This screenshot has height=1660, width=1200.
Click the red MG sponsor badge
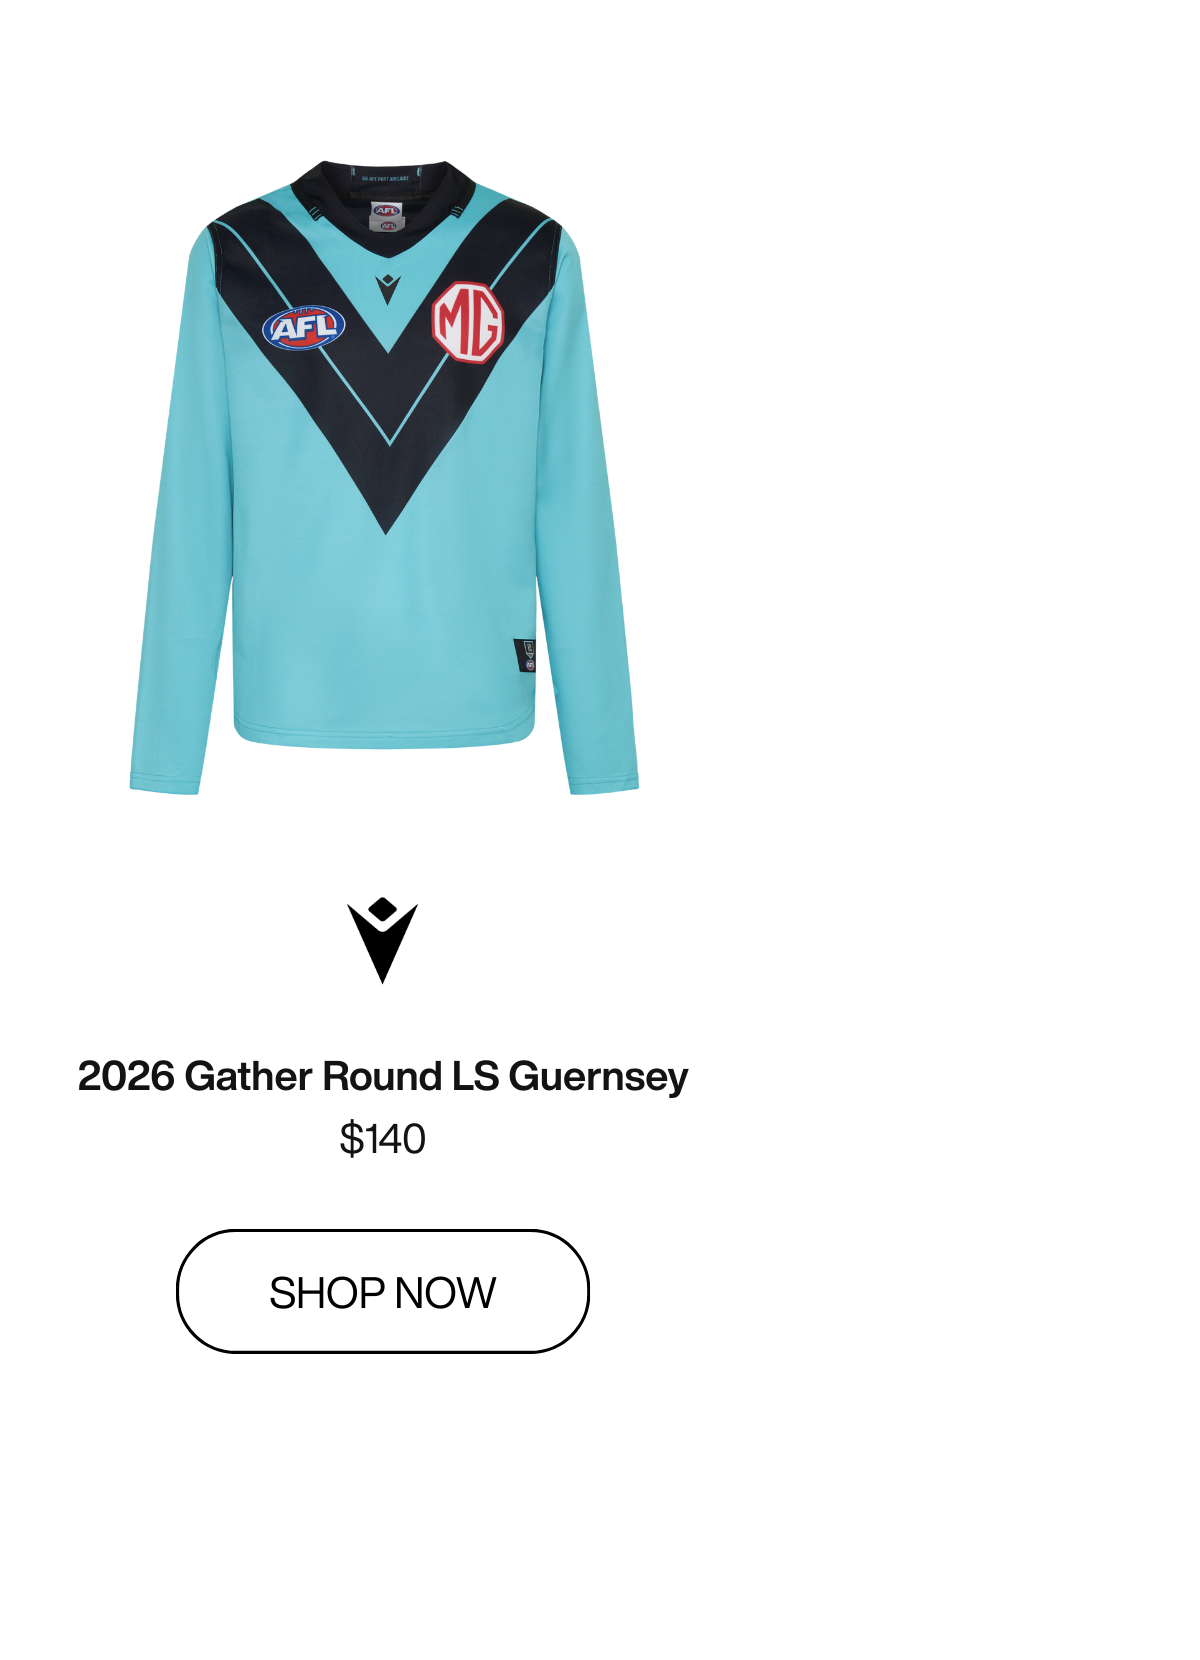pyautogui.click(x=468, y=322)
